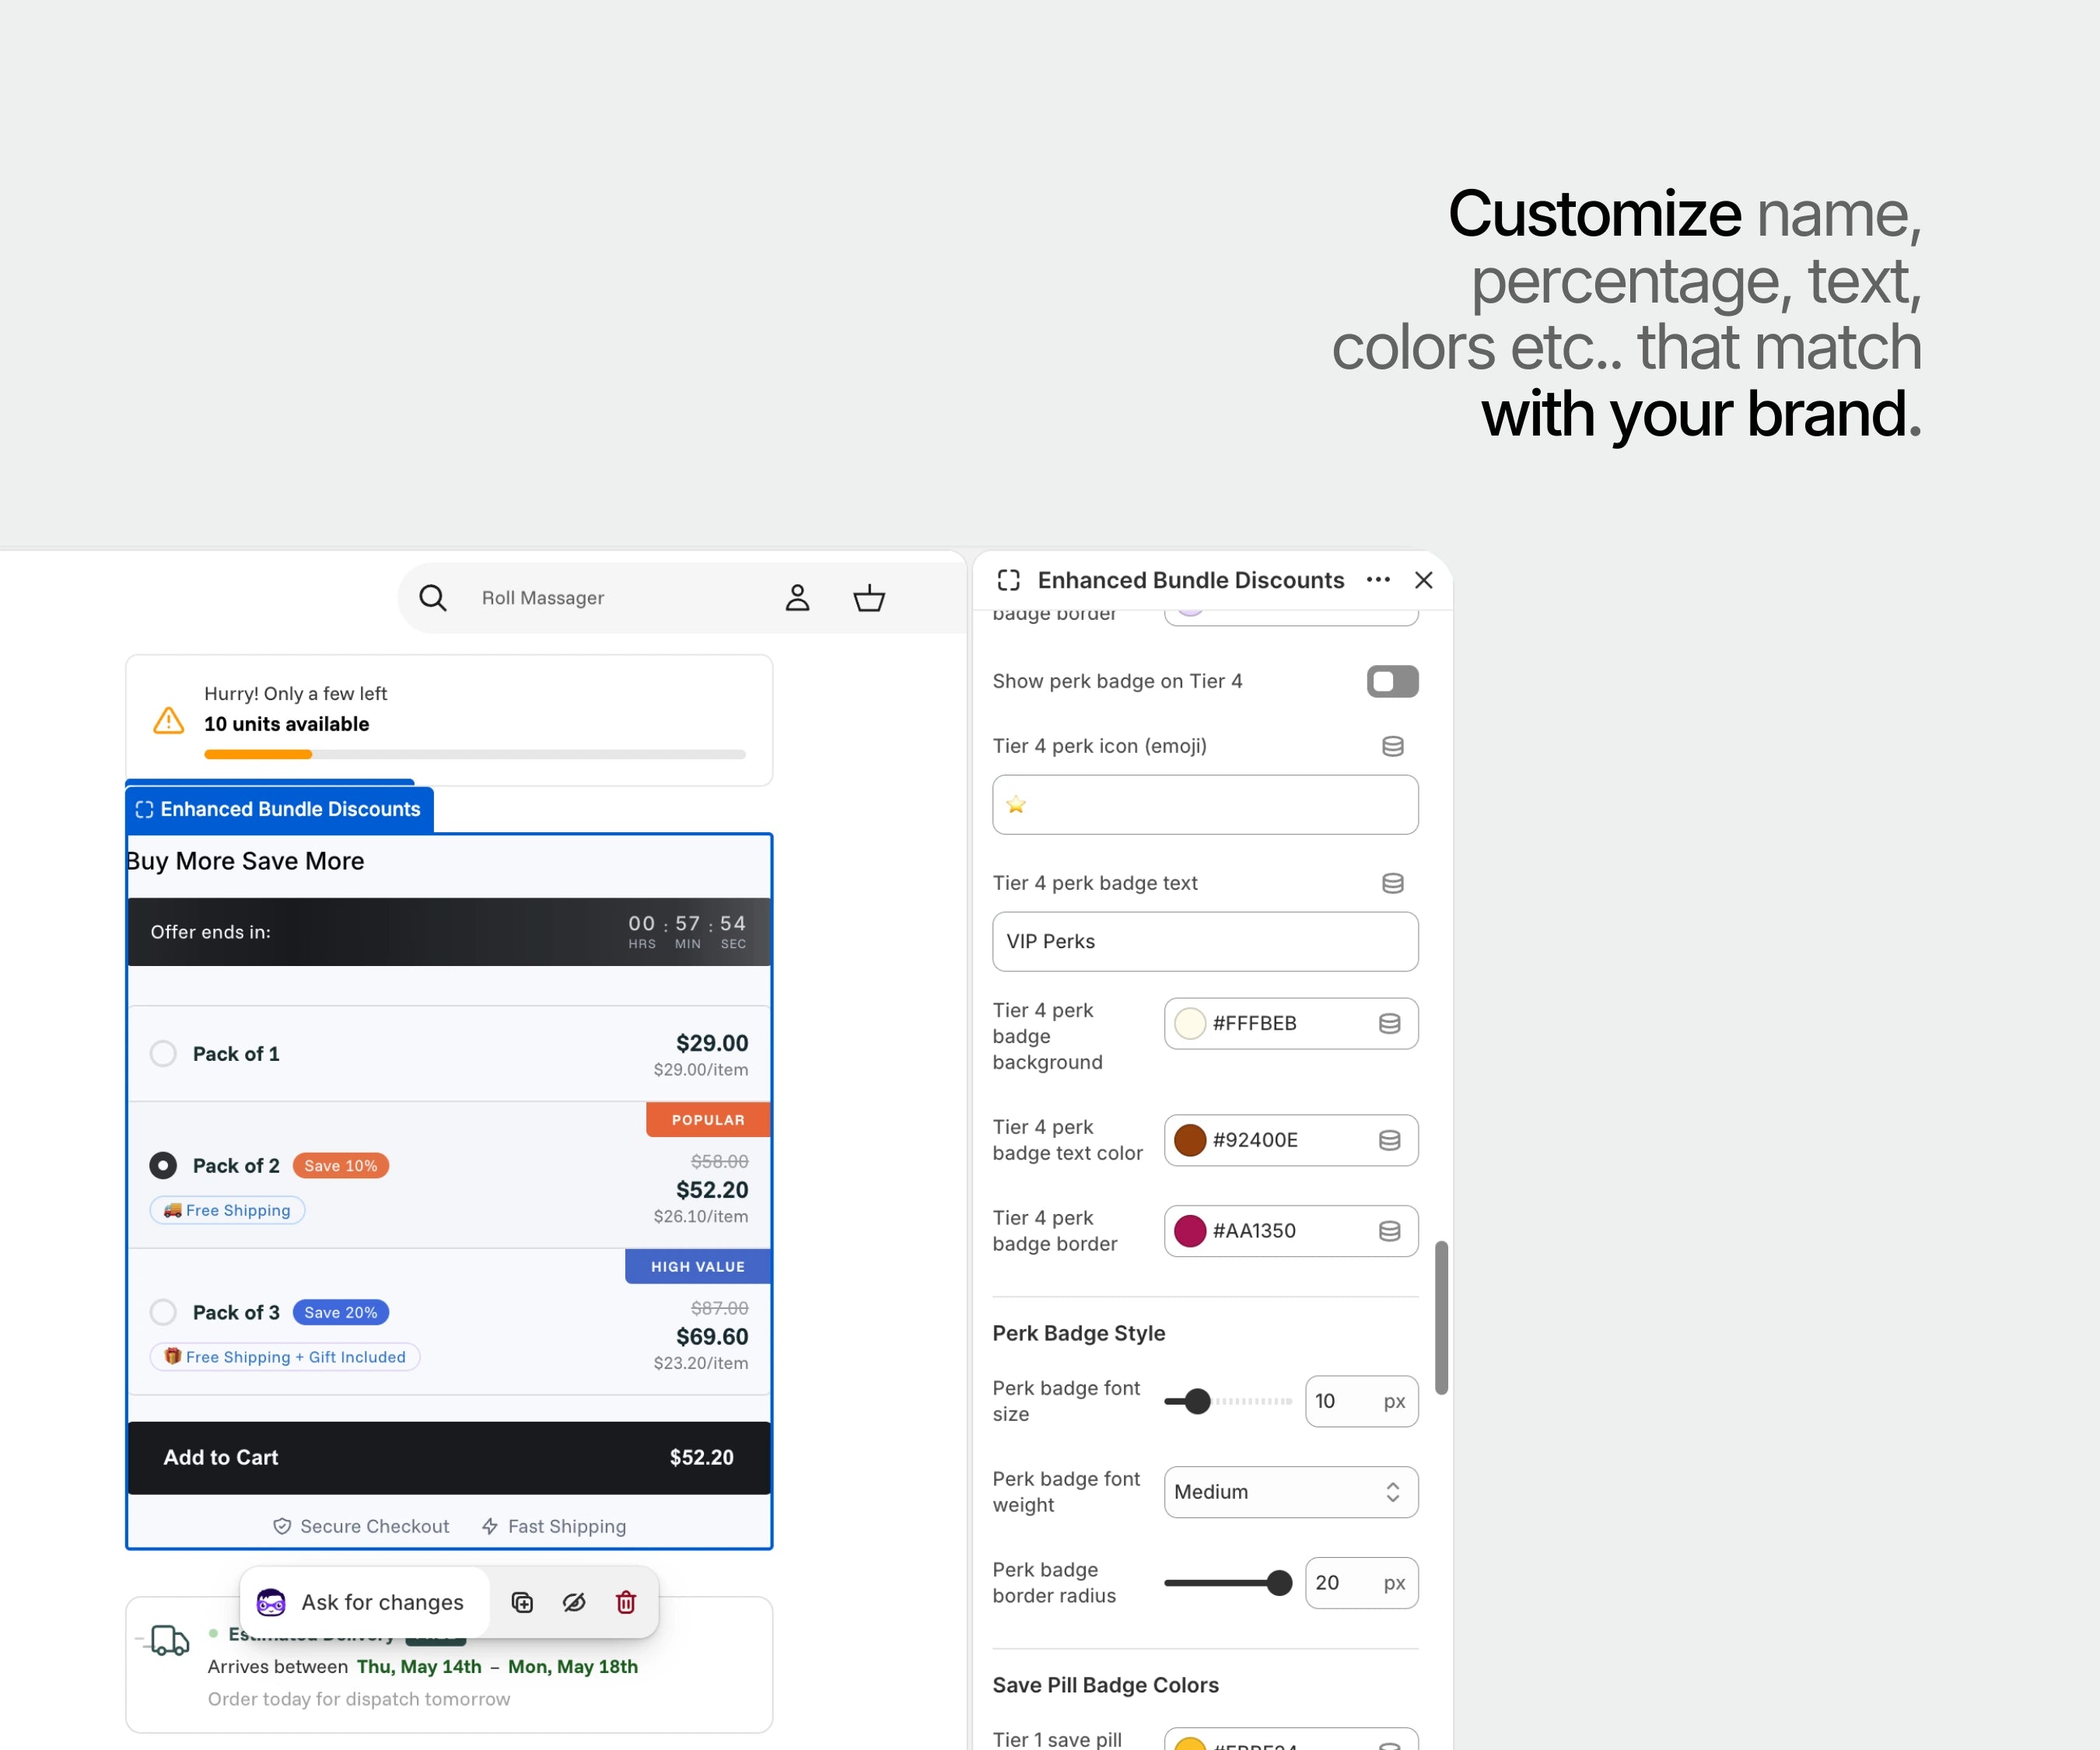Open the Perk badge font weight dropdown
Screen dimensions: 2100x1750
click(1291, 1492)
